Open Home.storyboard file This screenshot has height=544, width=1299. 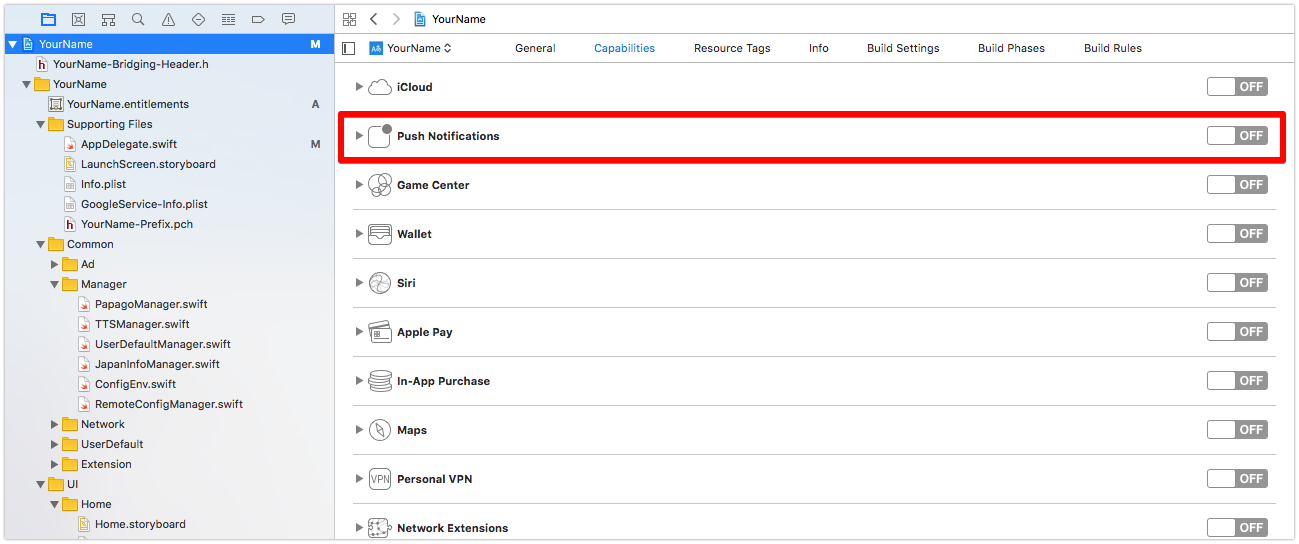tap(140, 524)
